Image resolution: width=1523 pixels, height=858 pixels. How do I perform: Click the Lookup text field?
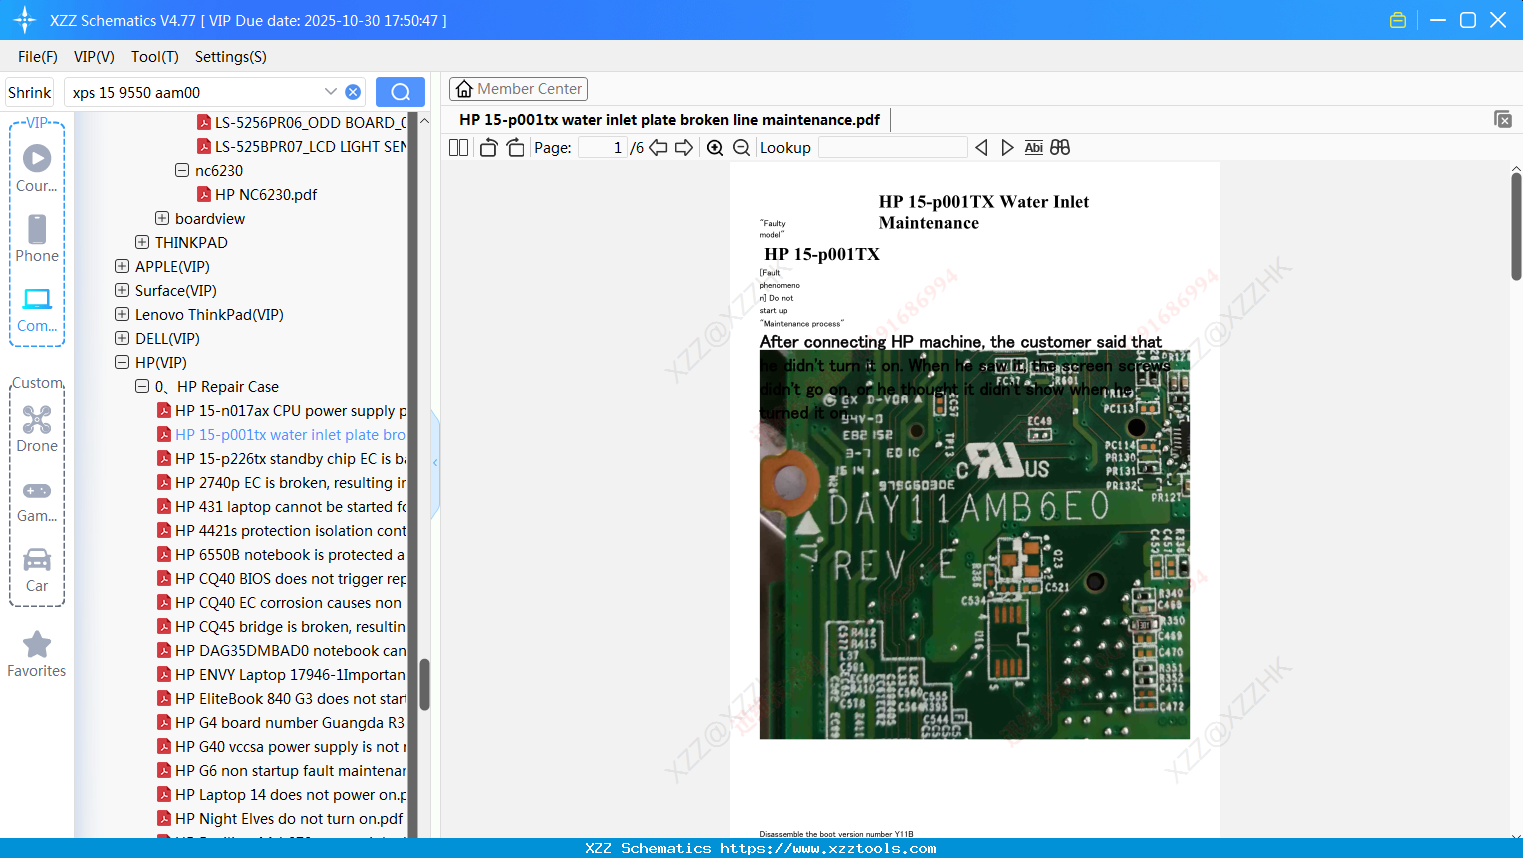(x=893, y=147)
